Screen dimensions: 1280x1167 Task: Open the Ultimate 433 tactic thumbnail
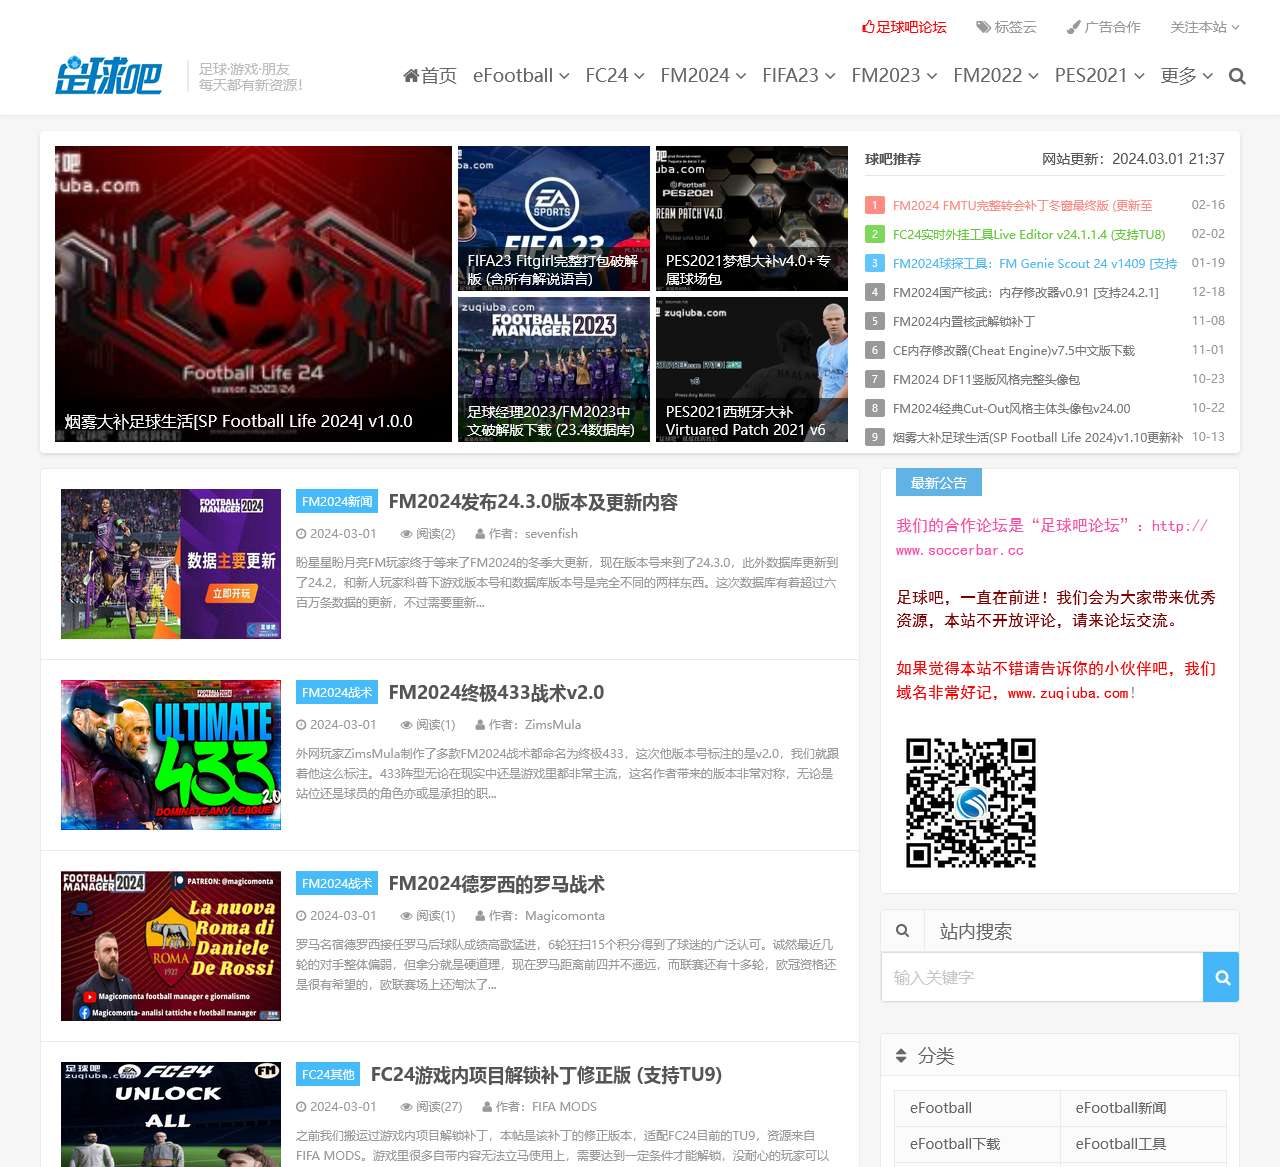click(171, 755)
